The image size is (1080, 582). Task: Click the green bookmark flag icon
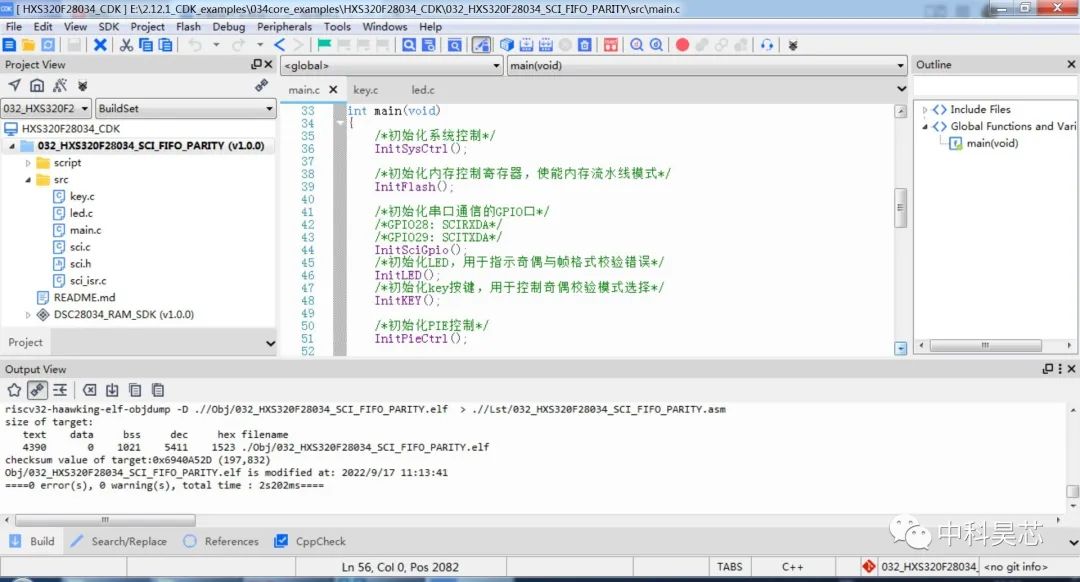point(324,45)
